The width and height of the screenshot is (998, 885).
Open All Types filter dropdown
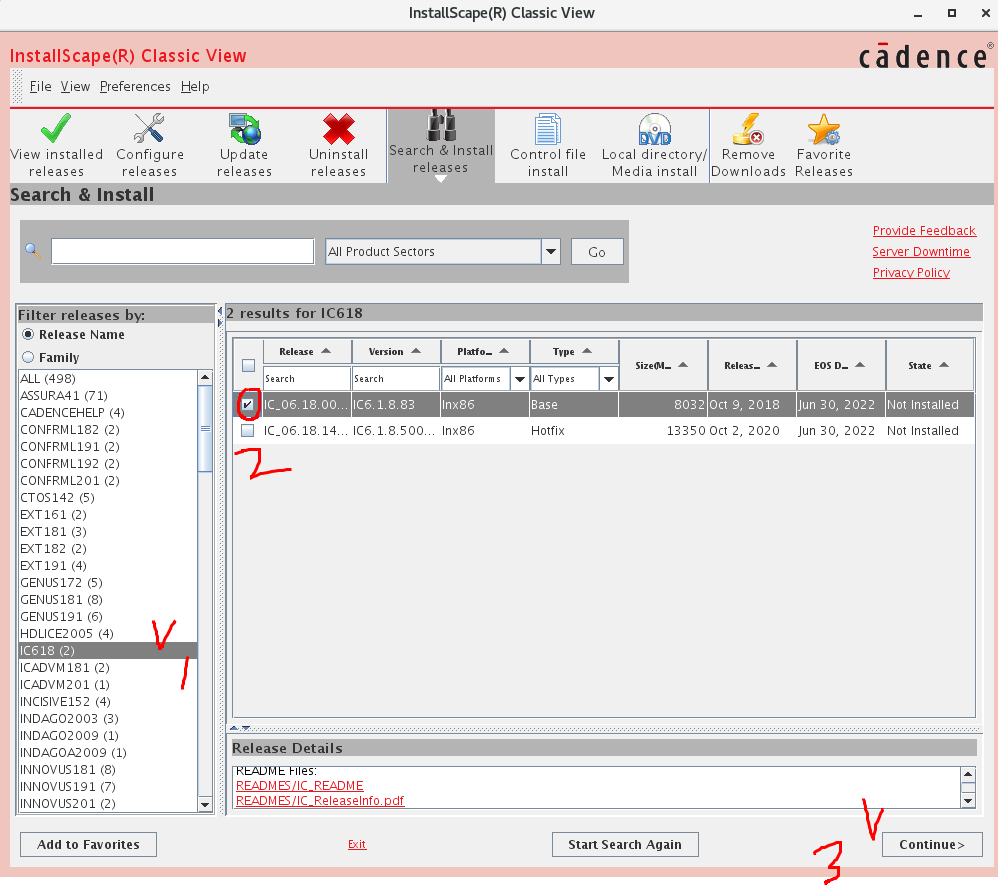click(x=608, y=379)
